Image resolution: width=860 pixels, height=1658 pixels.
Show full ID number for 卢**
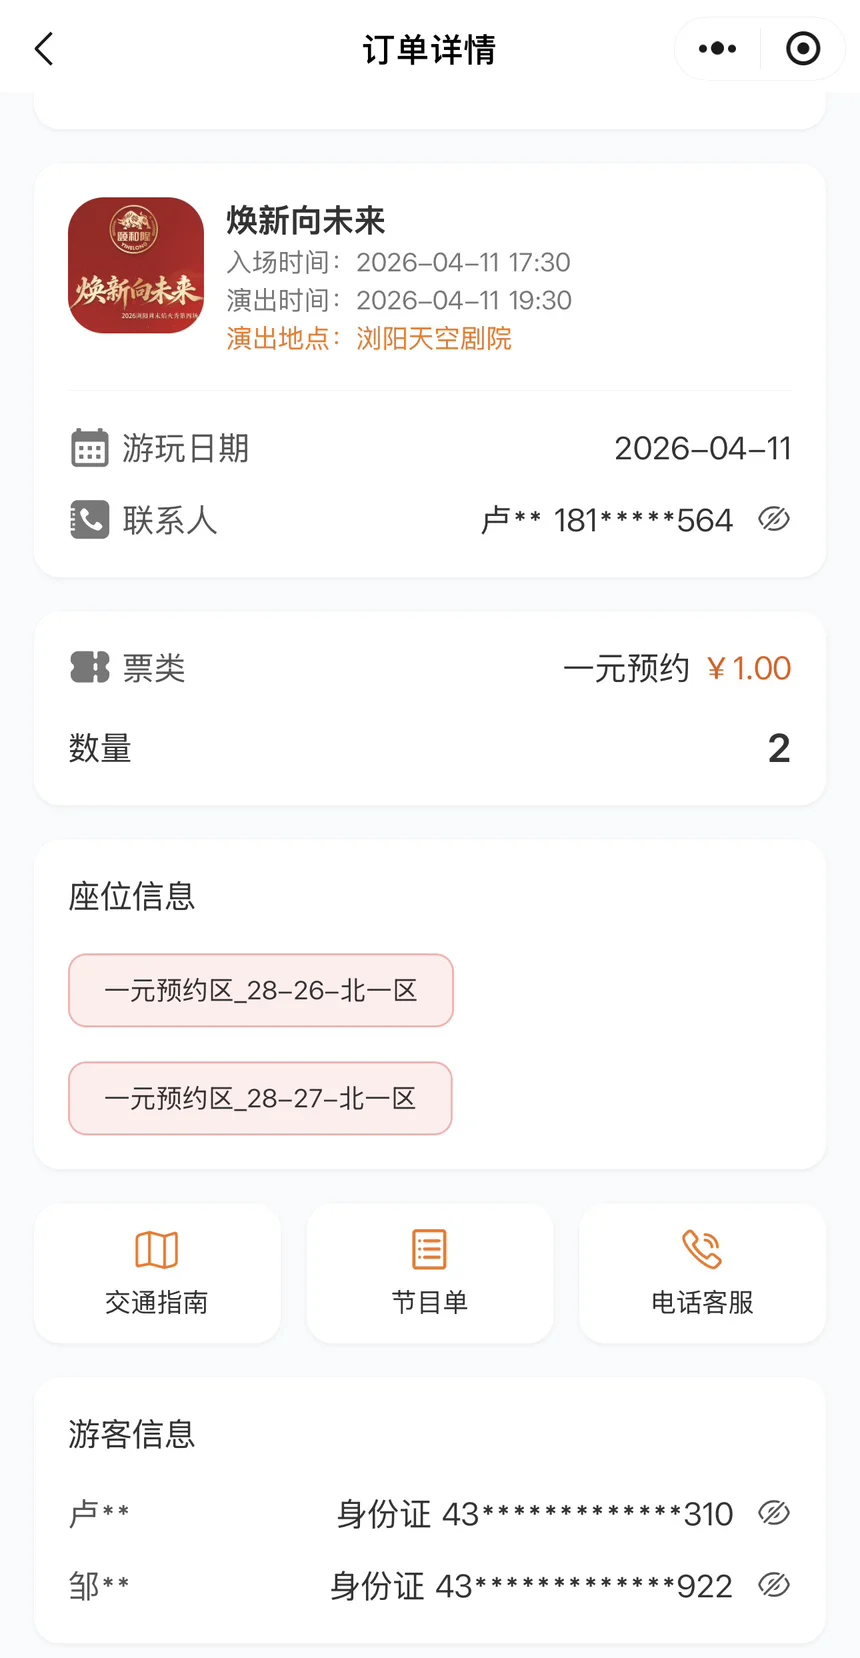pos(774,1513)
